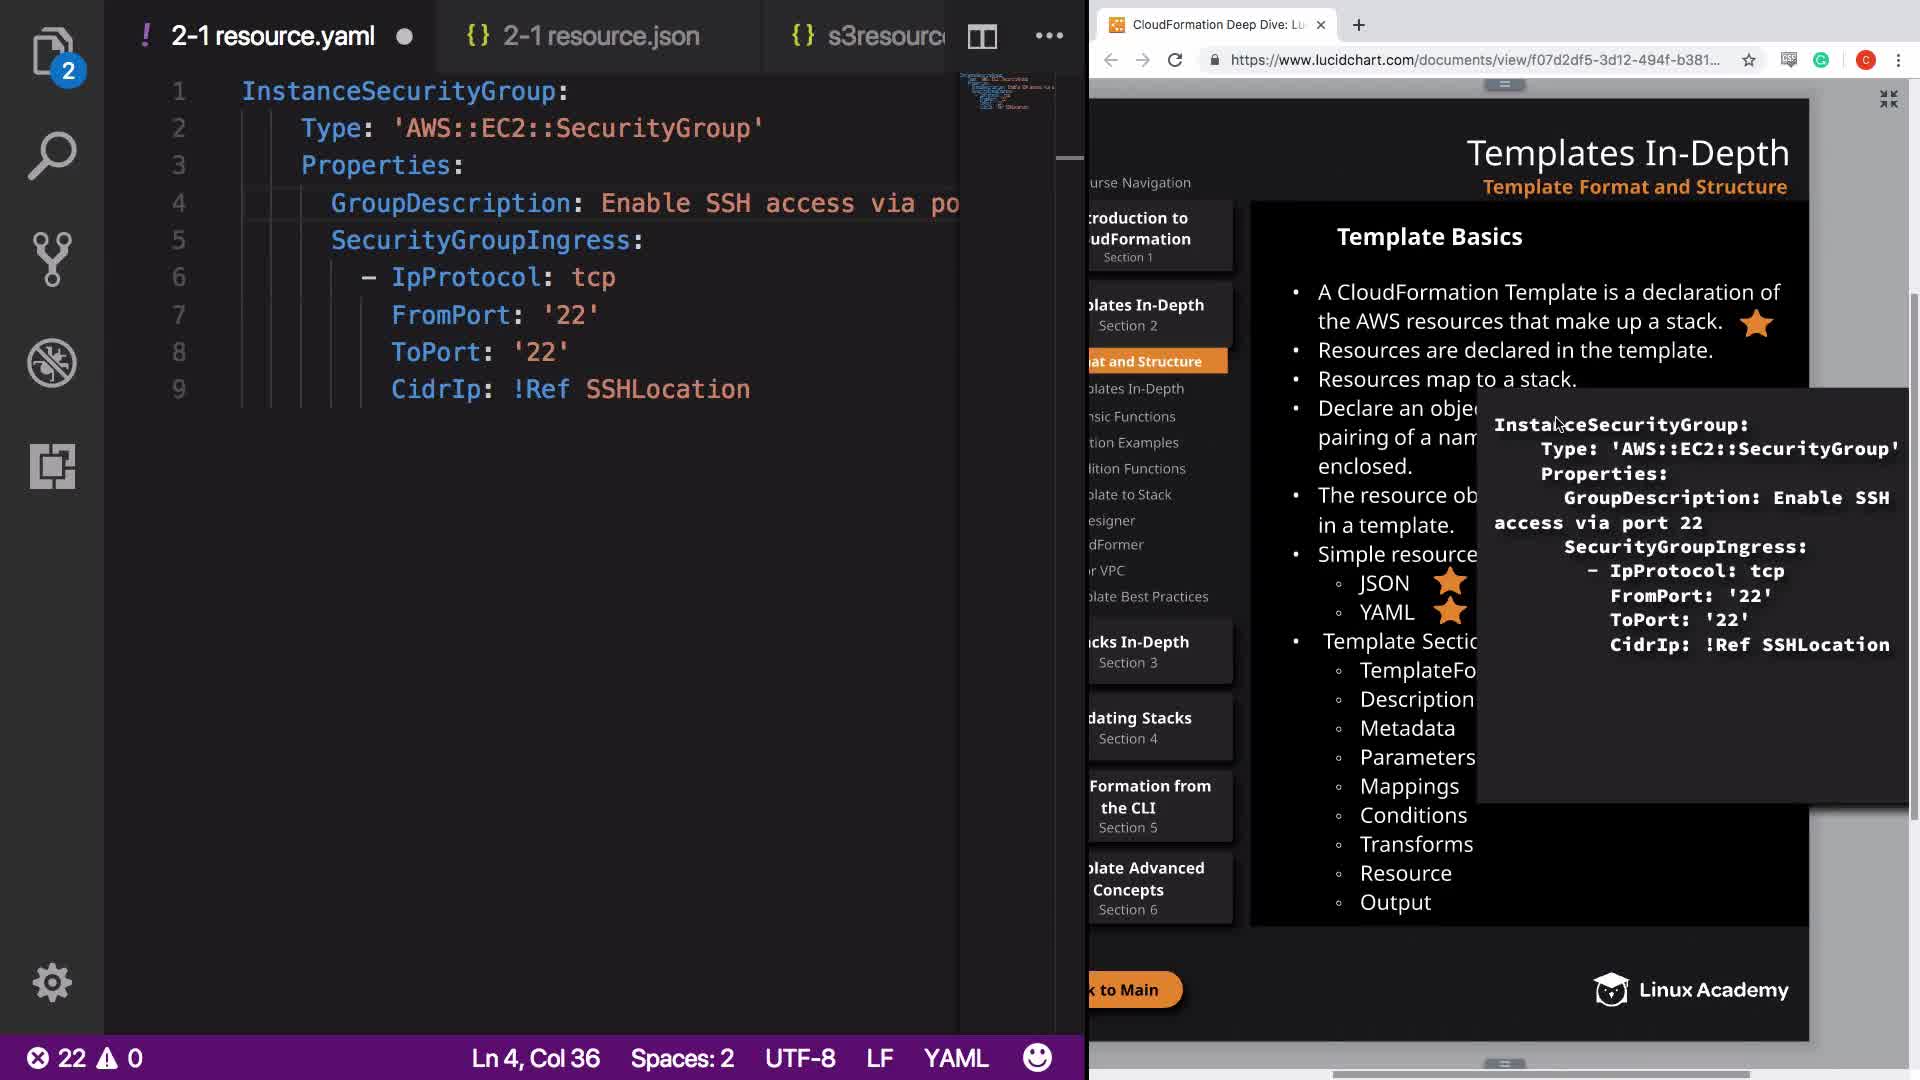Image resolution: width=1920 pixels, height=1080 pixels.
Task: Click the Spaces: 2 indentation setting
Action: click(x=682, y=1058)
